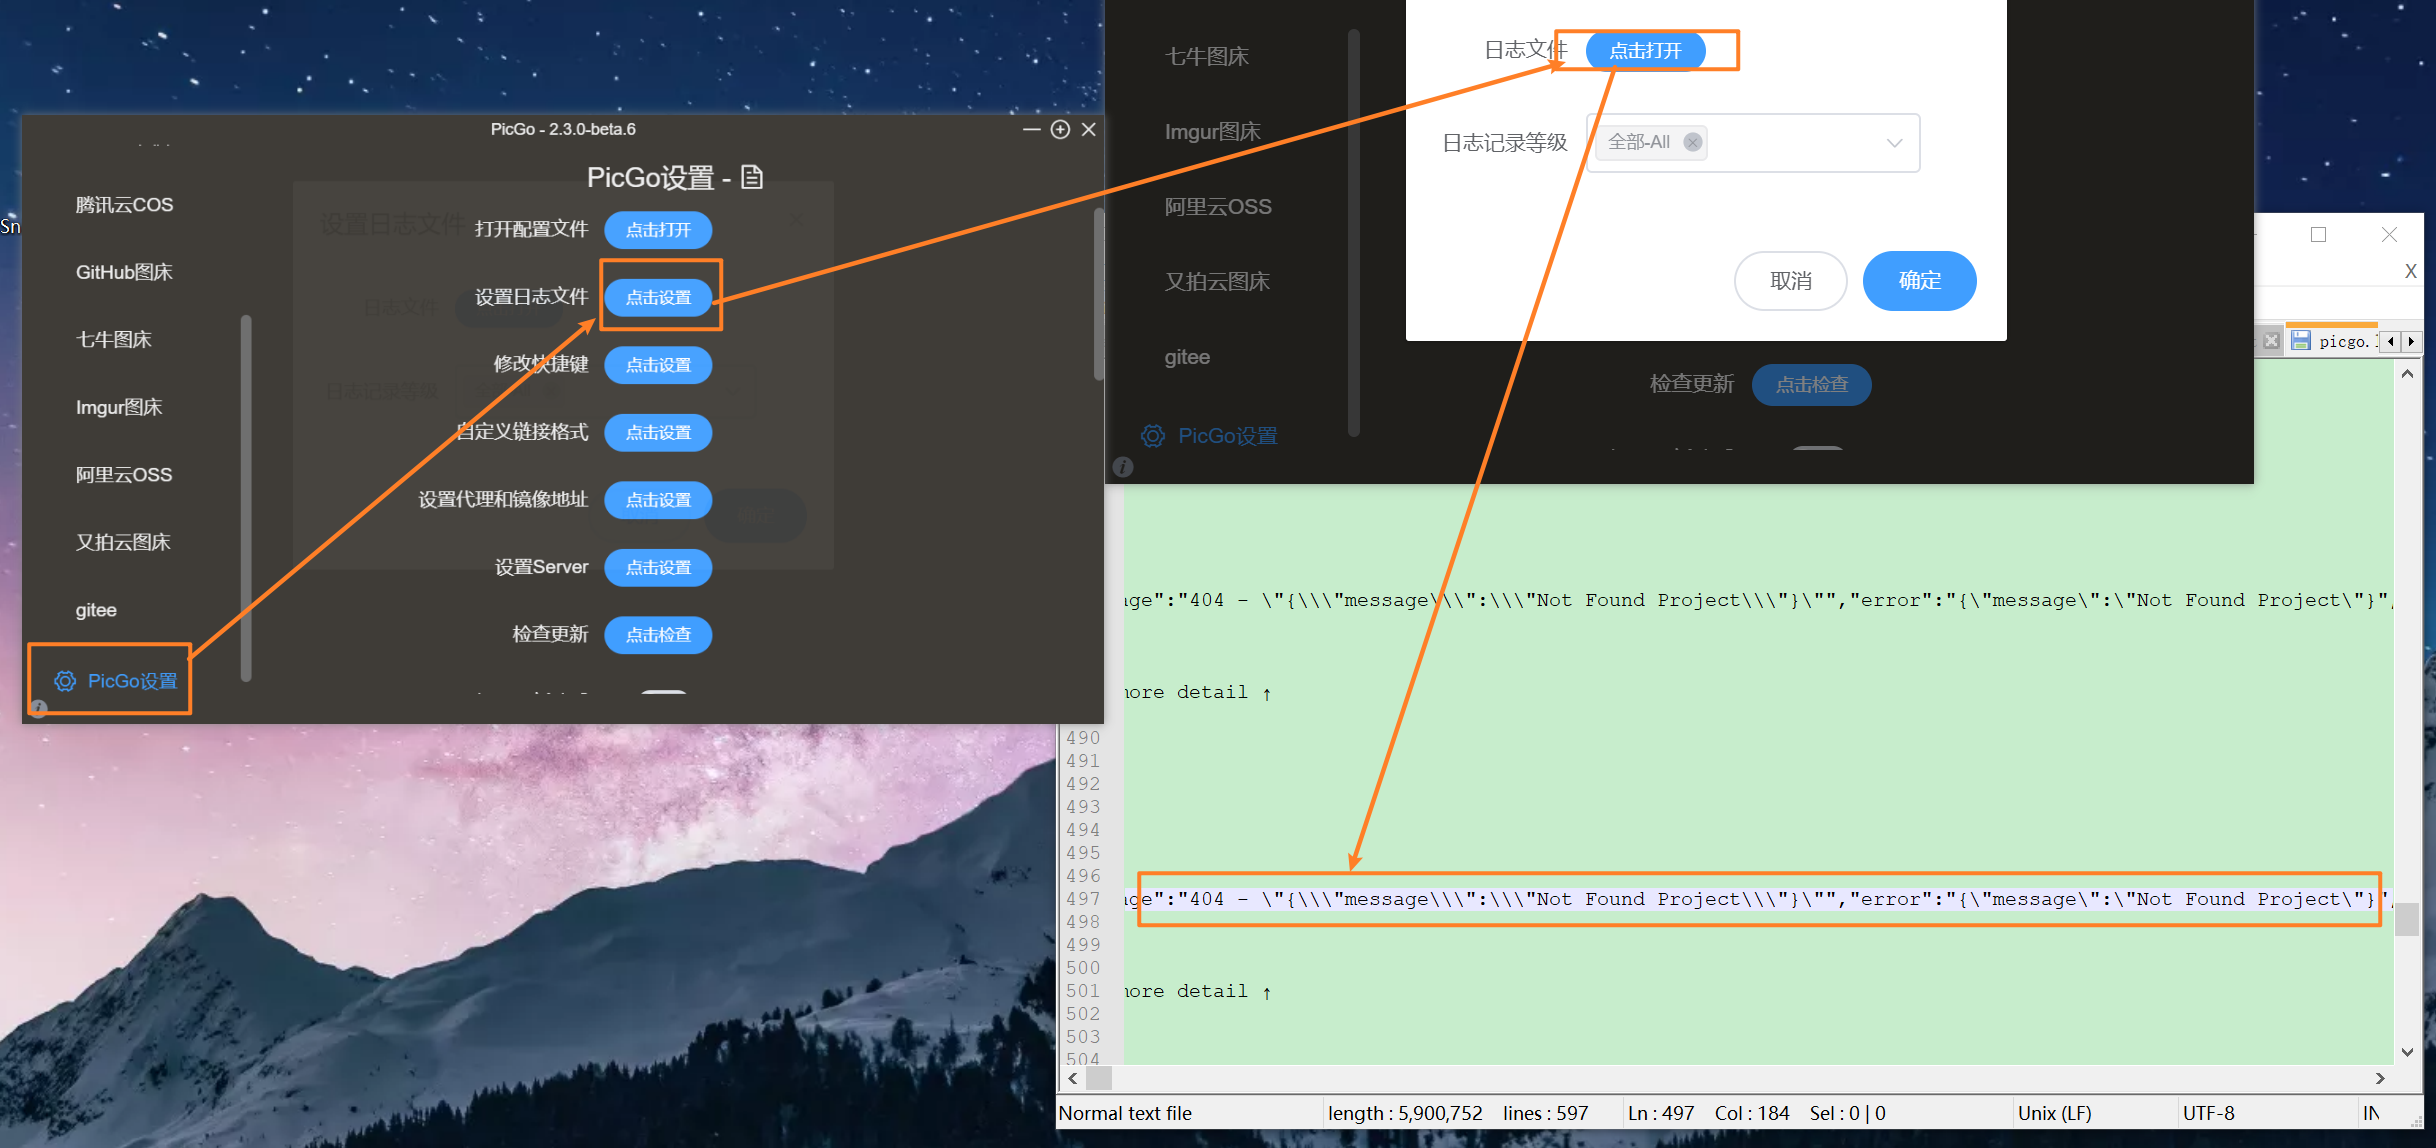This screenshot has width=2436, height=1148.
Task: Click the chevron arrow of log level dropdown
Action: click(x=1893, y=142)
